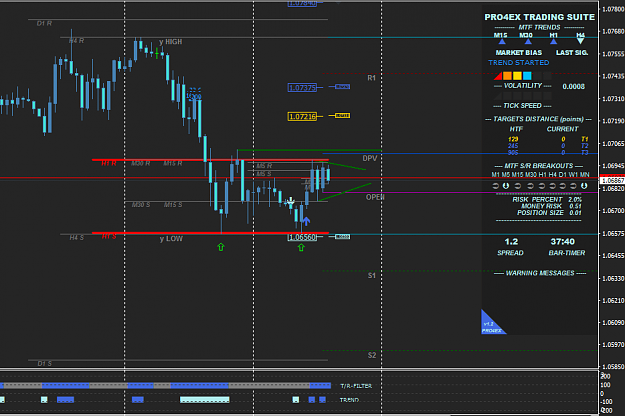Click the y LOW label on chart

point(171,239)
